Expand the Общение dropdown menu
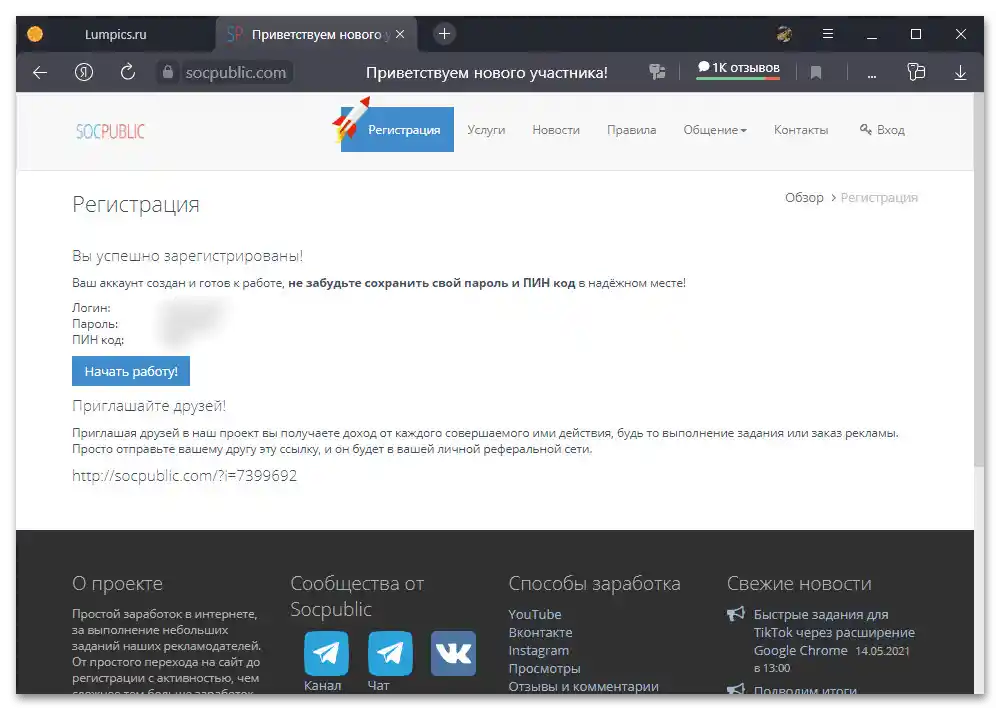The image size is (1000, 710). click(x=715, y=129)
